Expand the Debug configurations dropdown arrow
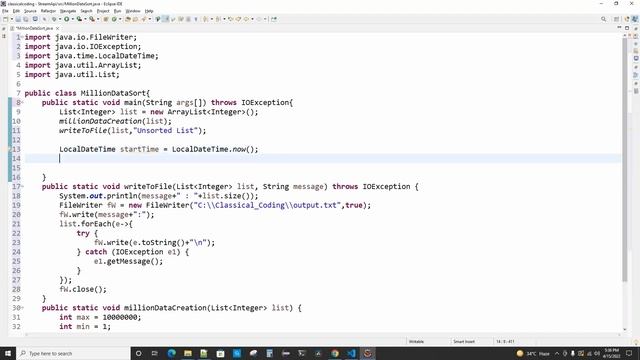Screen dimensions: 640x360 (x=60, y=19)
